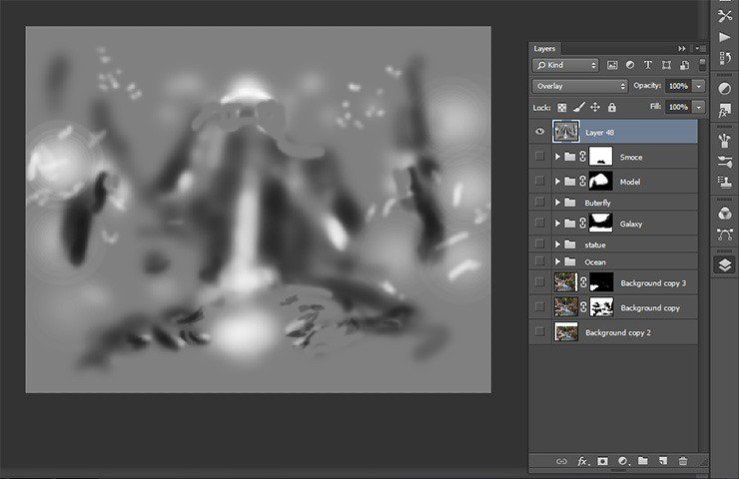Click the lock transparent pixels icon
The image size is (739, 479).
(x=561, y=107)
